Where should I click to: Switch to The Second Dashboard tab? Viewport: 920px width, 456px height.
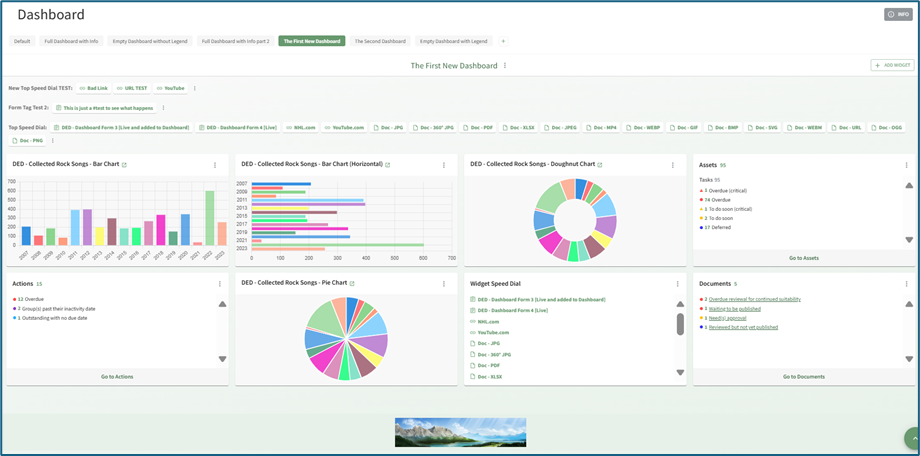point(380,42)
